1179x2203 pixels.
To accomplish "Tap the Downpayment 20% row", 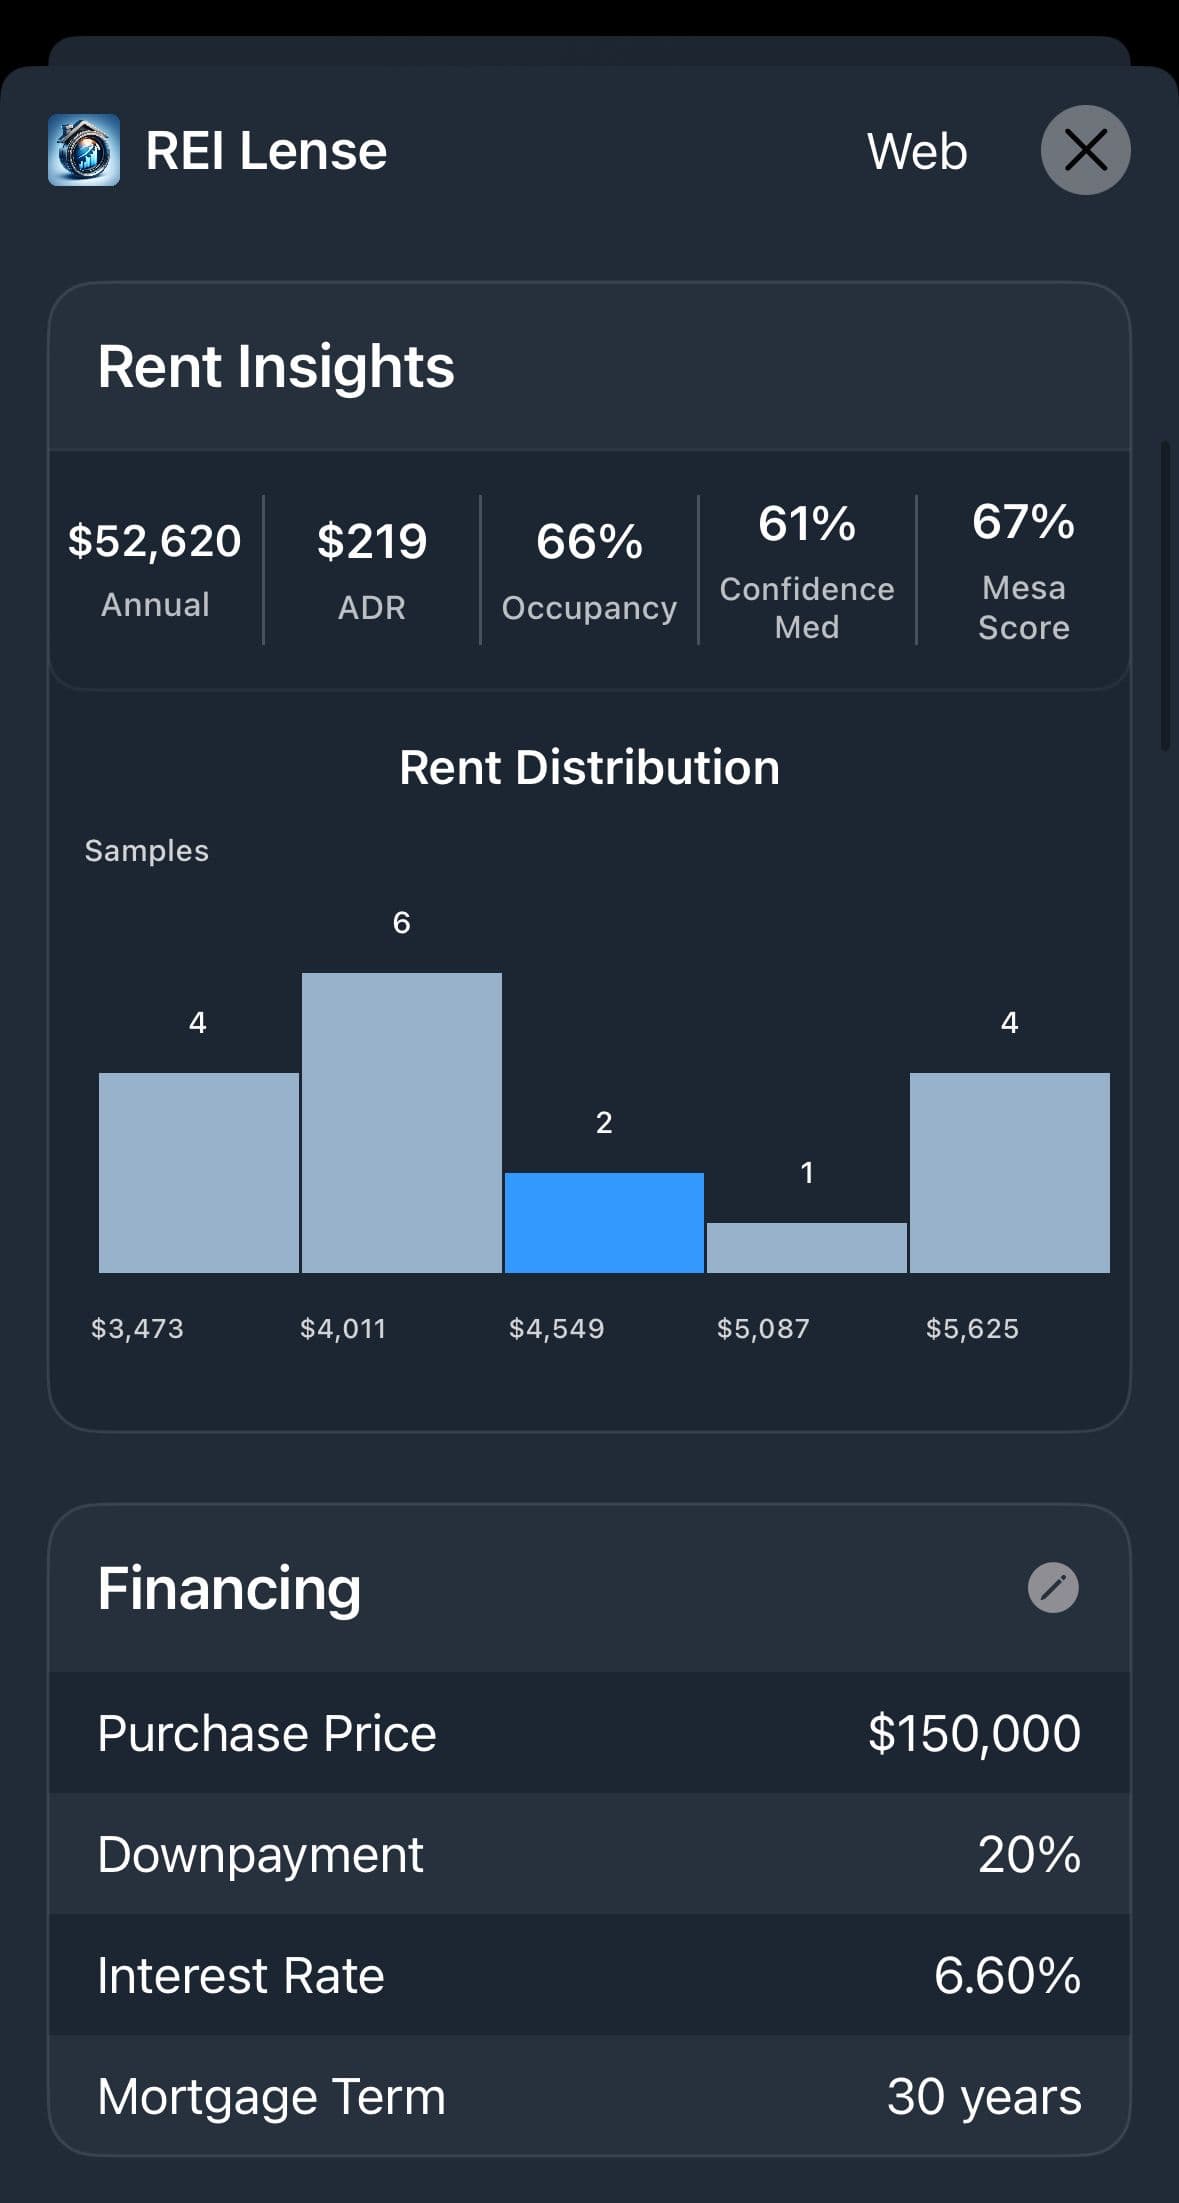I will [x=589, y=1854].
